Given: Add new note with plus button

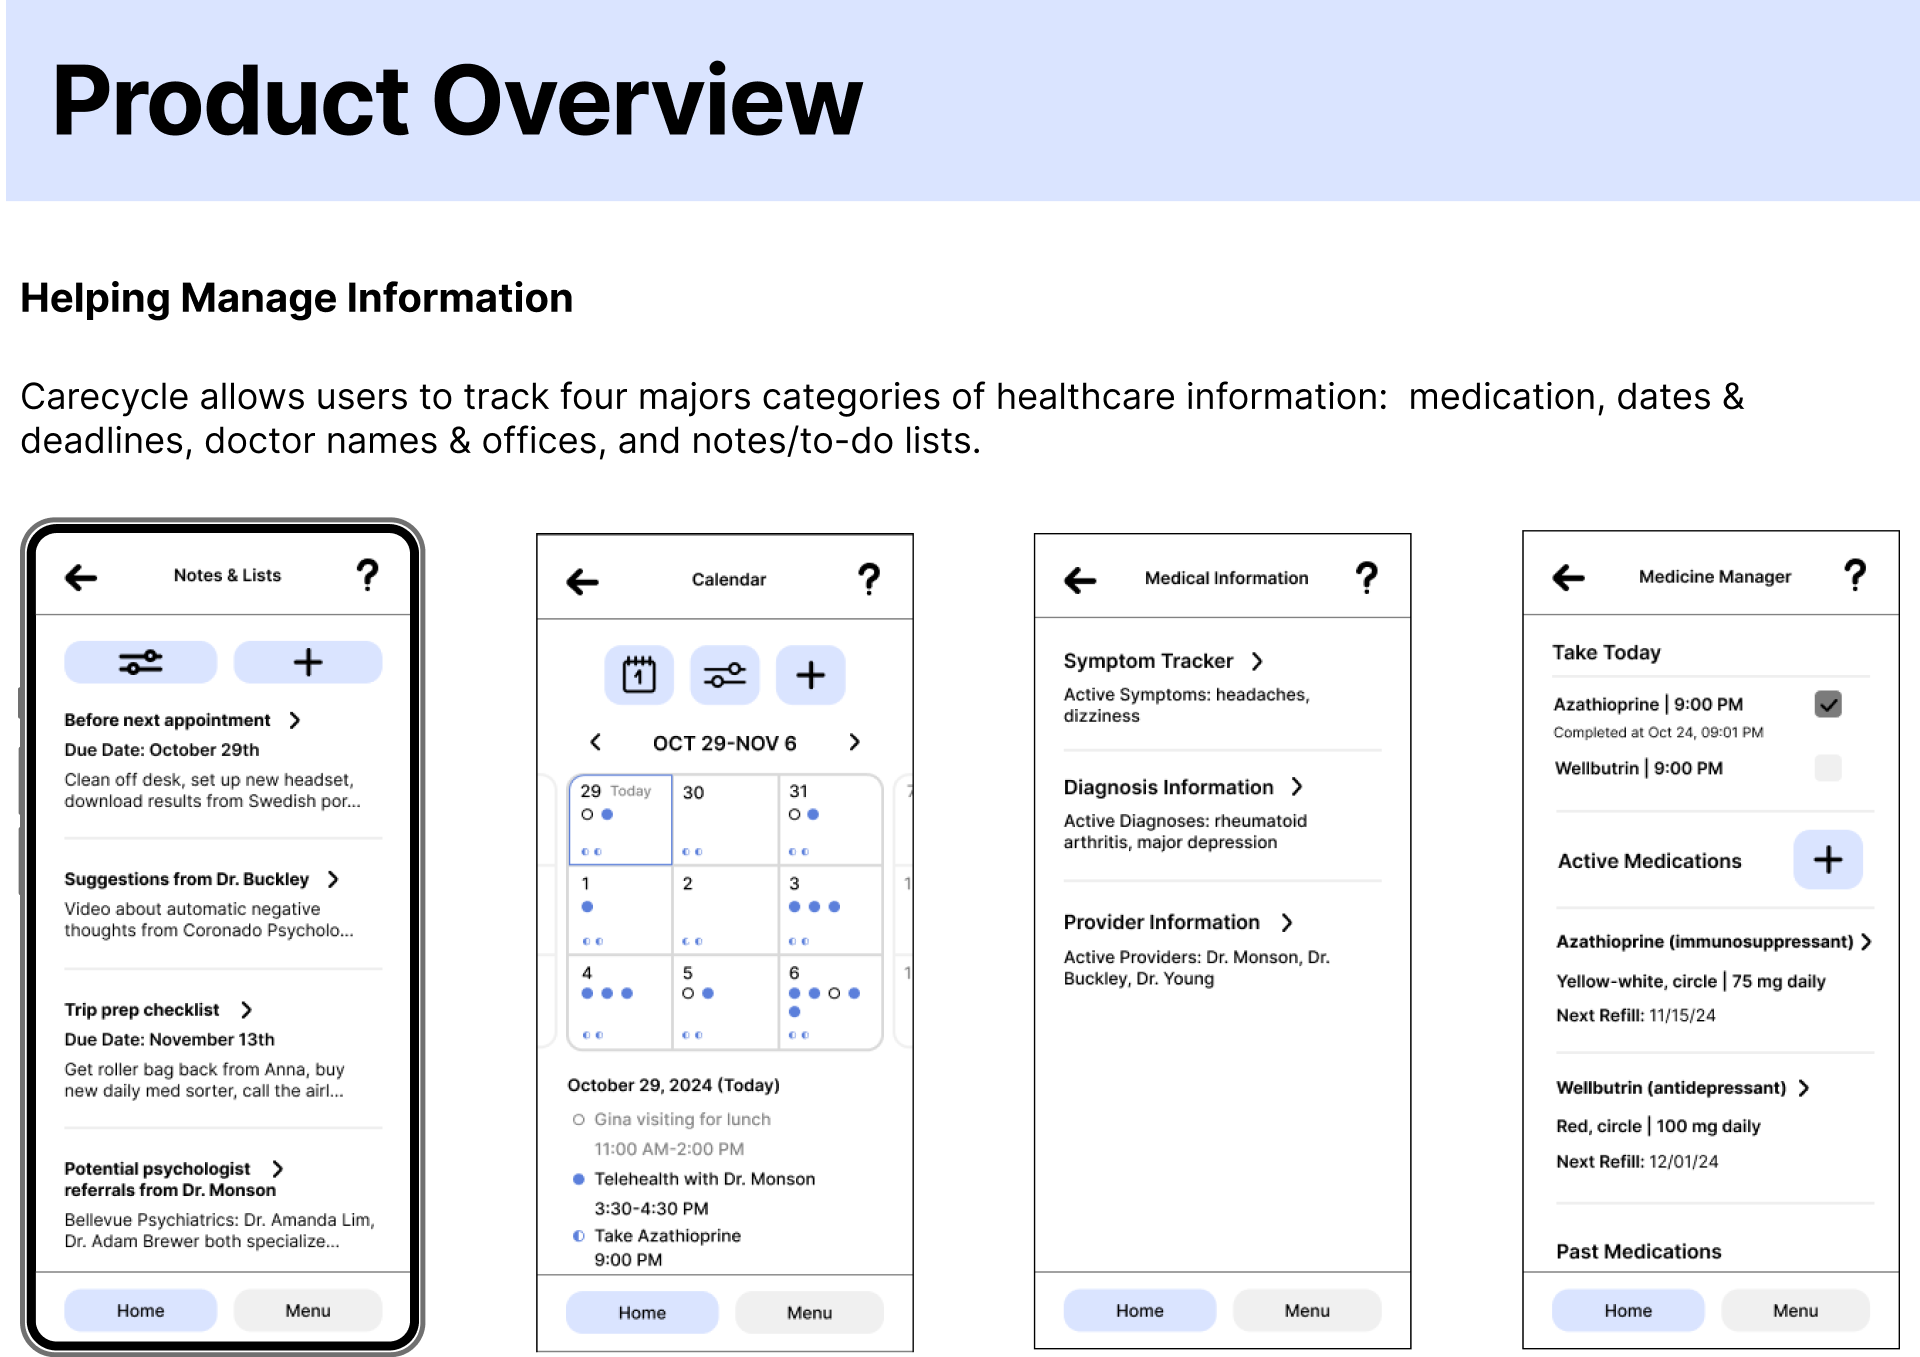Looking at the screenshot, I should 308,662.
